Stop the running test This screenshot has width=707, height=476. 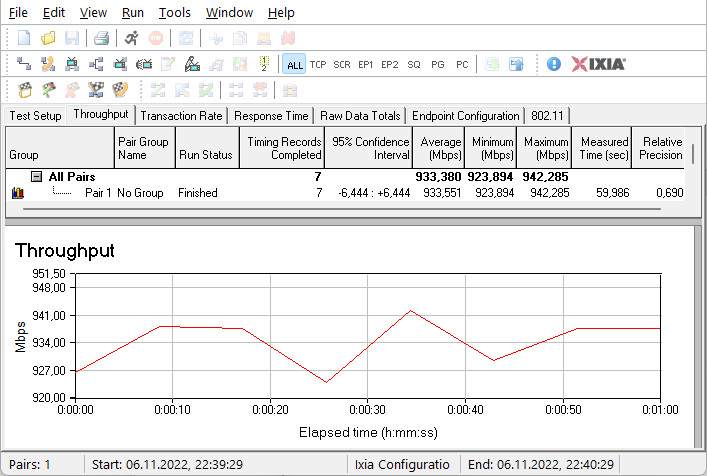pos(156,38)
